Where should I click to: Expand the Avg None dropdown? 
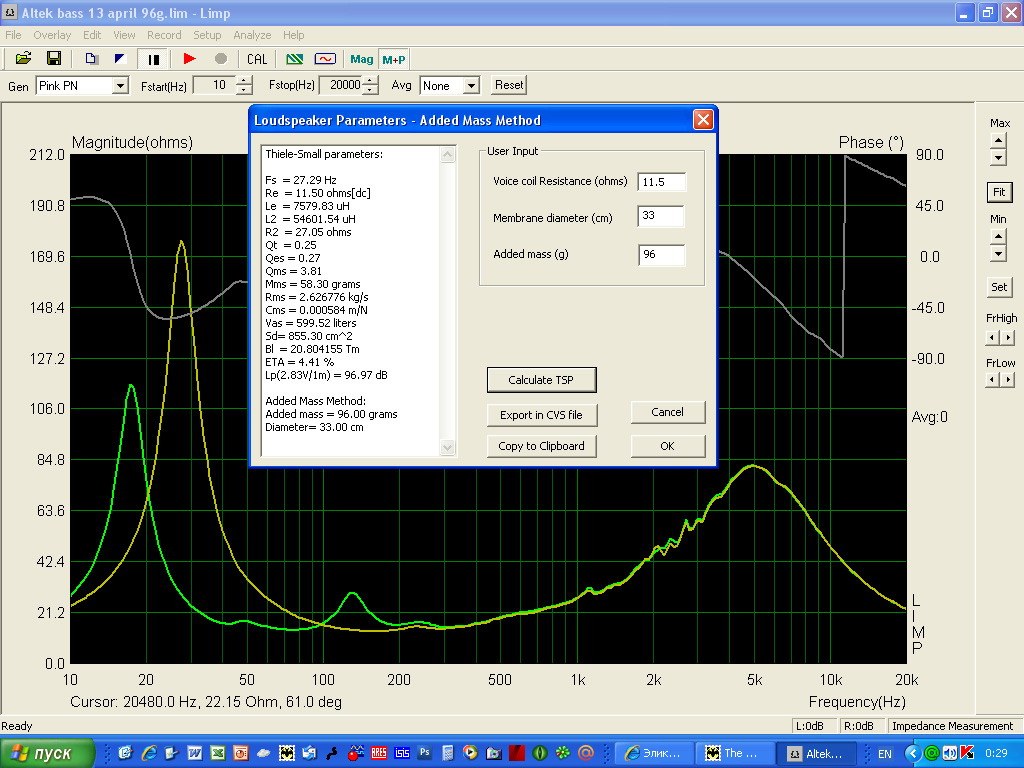click(x=471, y=86)
